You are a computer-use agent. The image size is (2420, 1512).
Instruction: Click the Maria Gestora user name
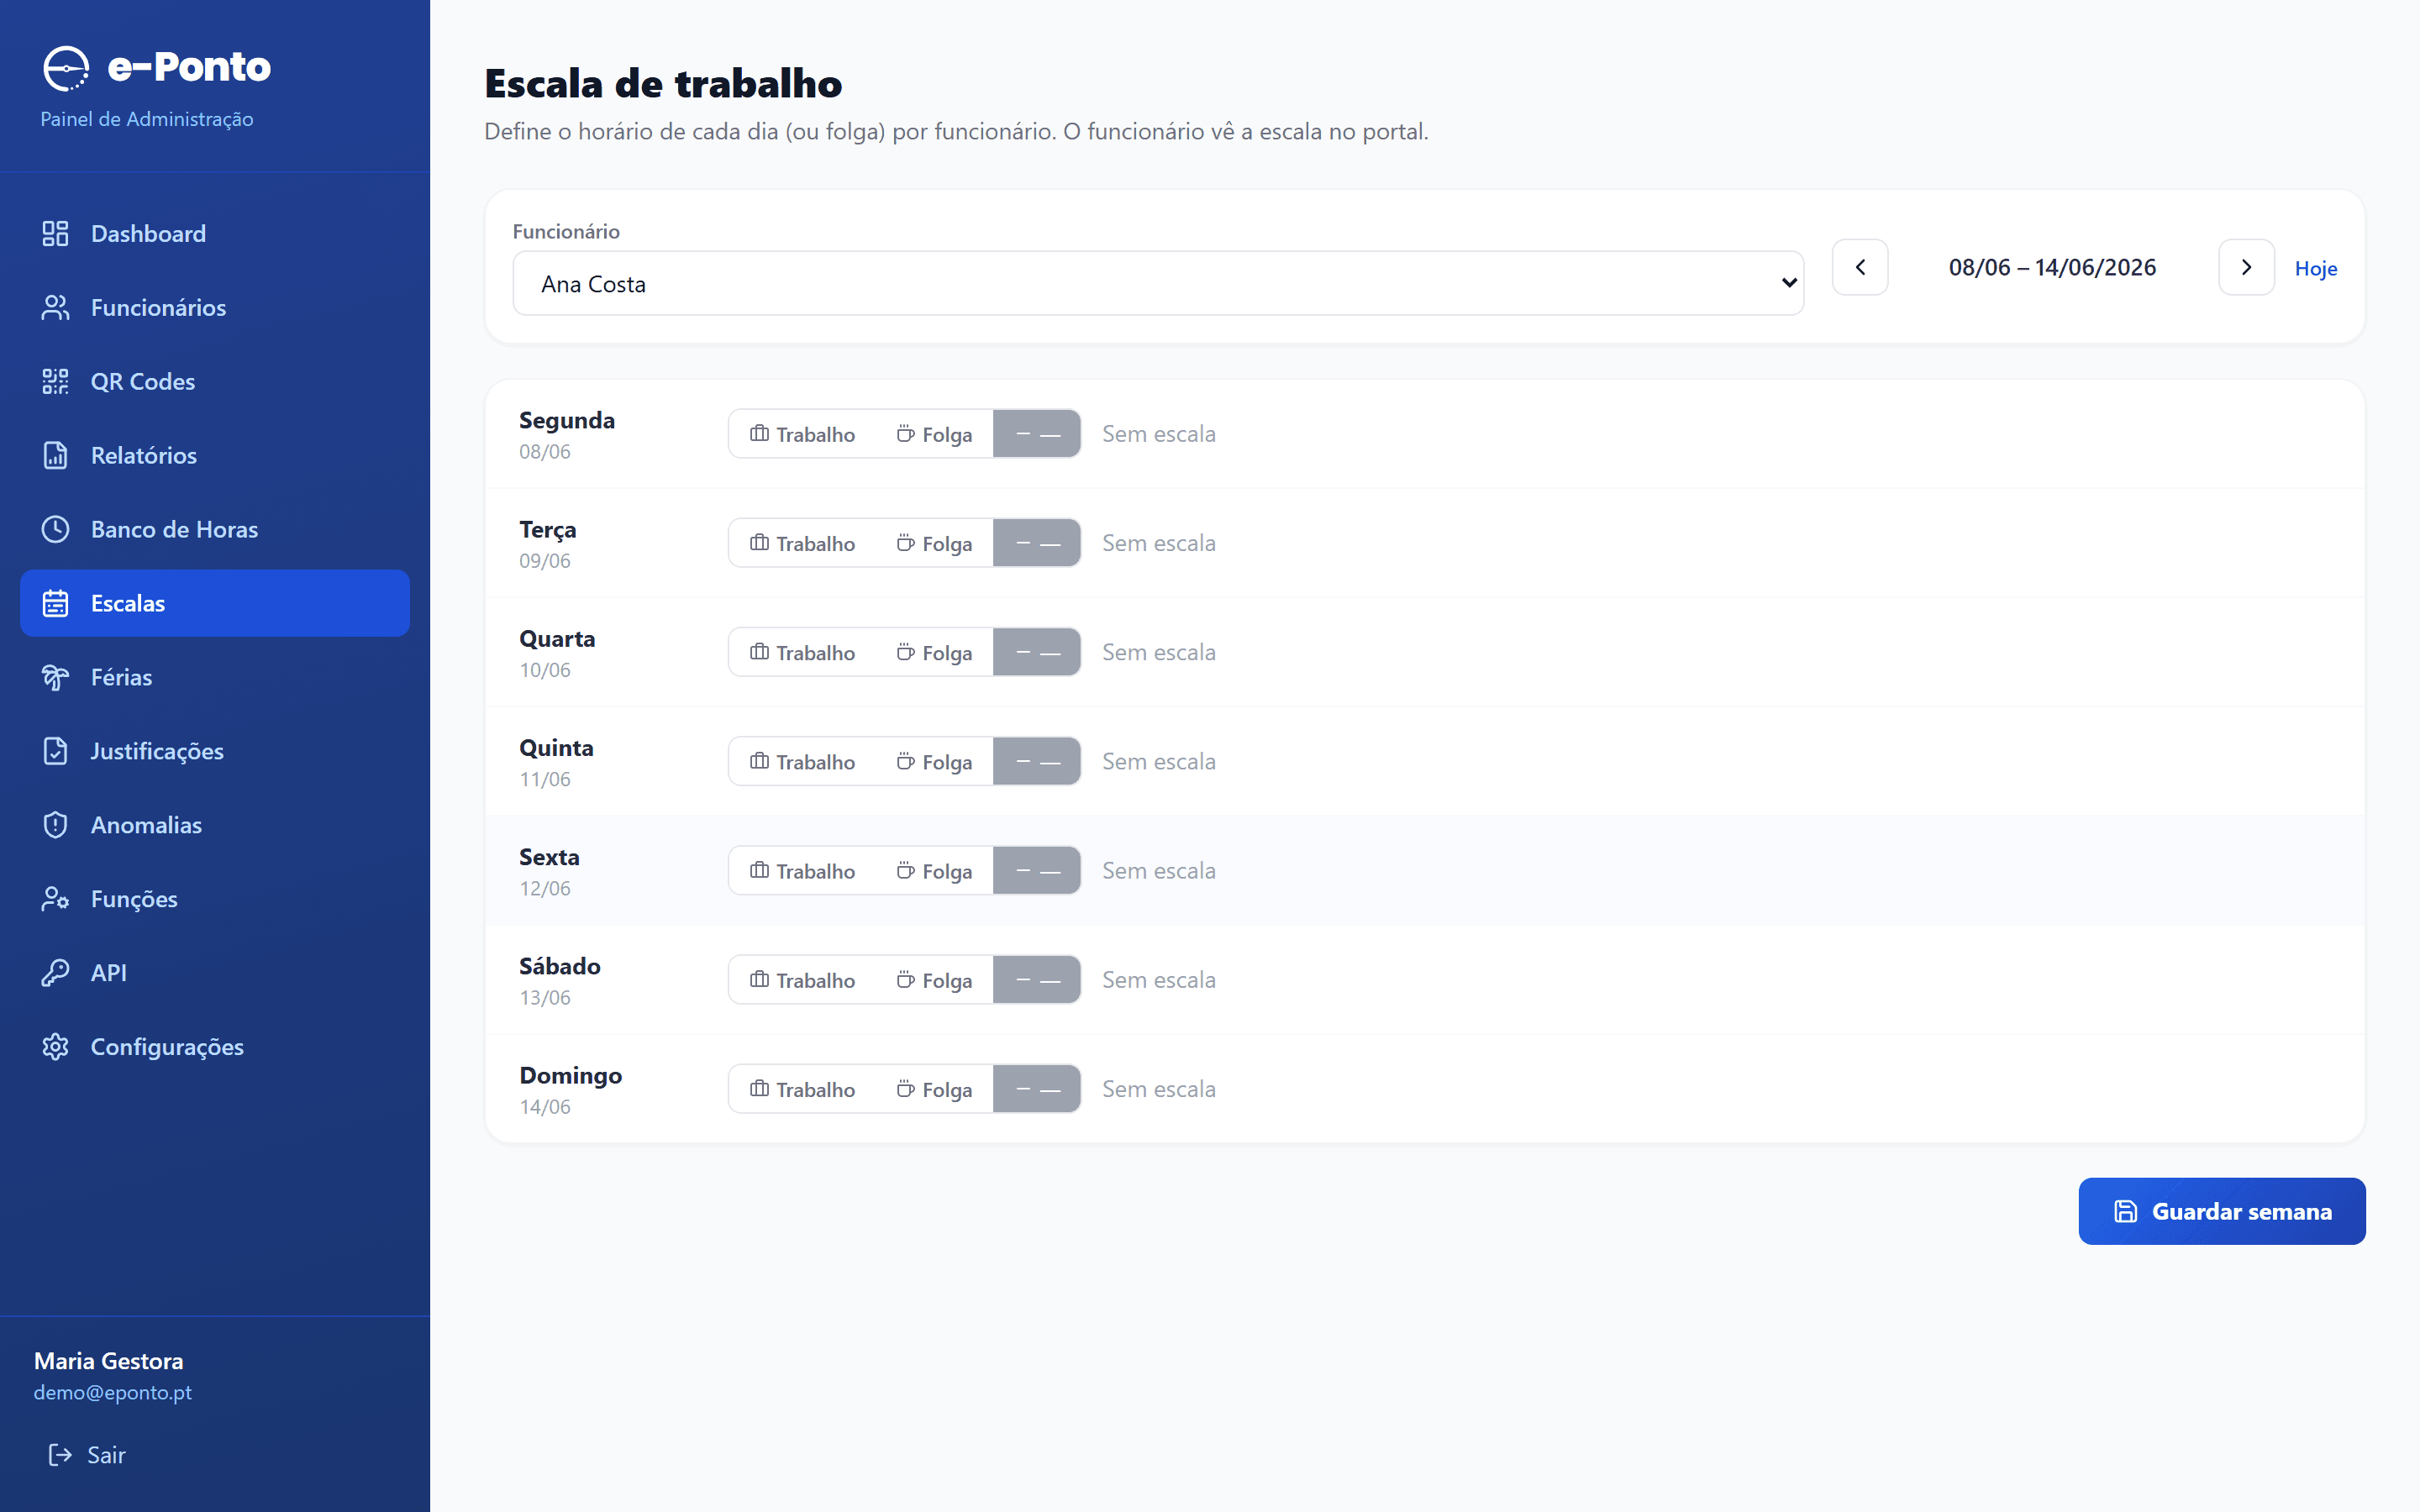(x=109, y=1361)
